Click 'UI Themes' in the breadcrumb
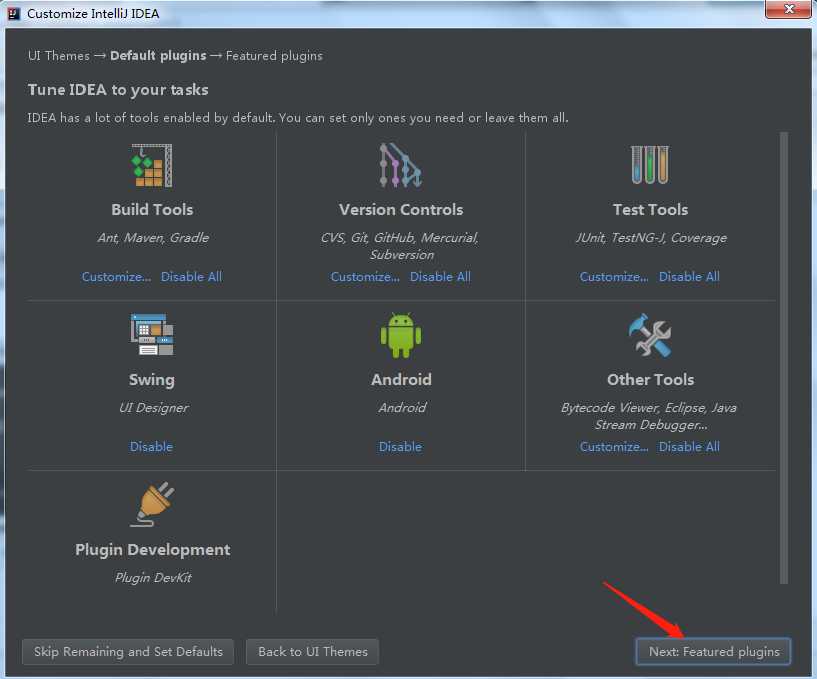This screenshot has height=679, width=817. (x=59, y=56)
